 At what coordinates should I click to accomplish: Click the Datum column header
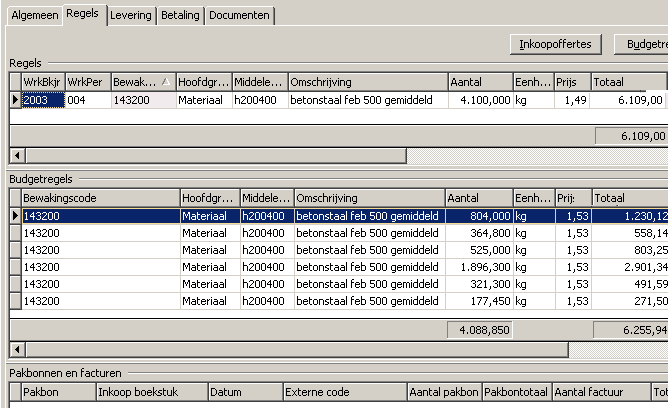246,392
